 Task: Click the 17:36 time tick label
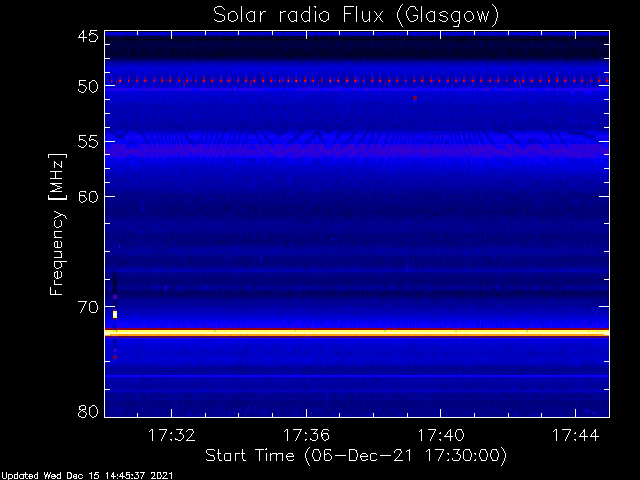[x=306, y=435]
